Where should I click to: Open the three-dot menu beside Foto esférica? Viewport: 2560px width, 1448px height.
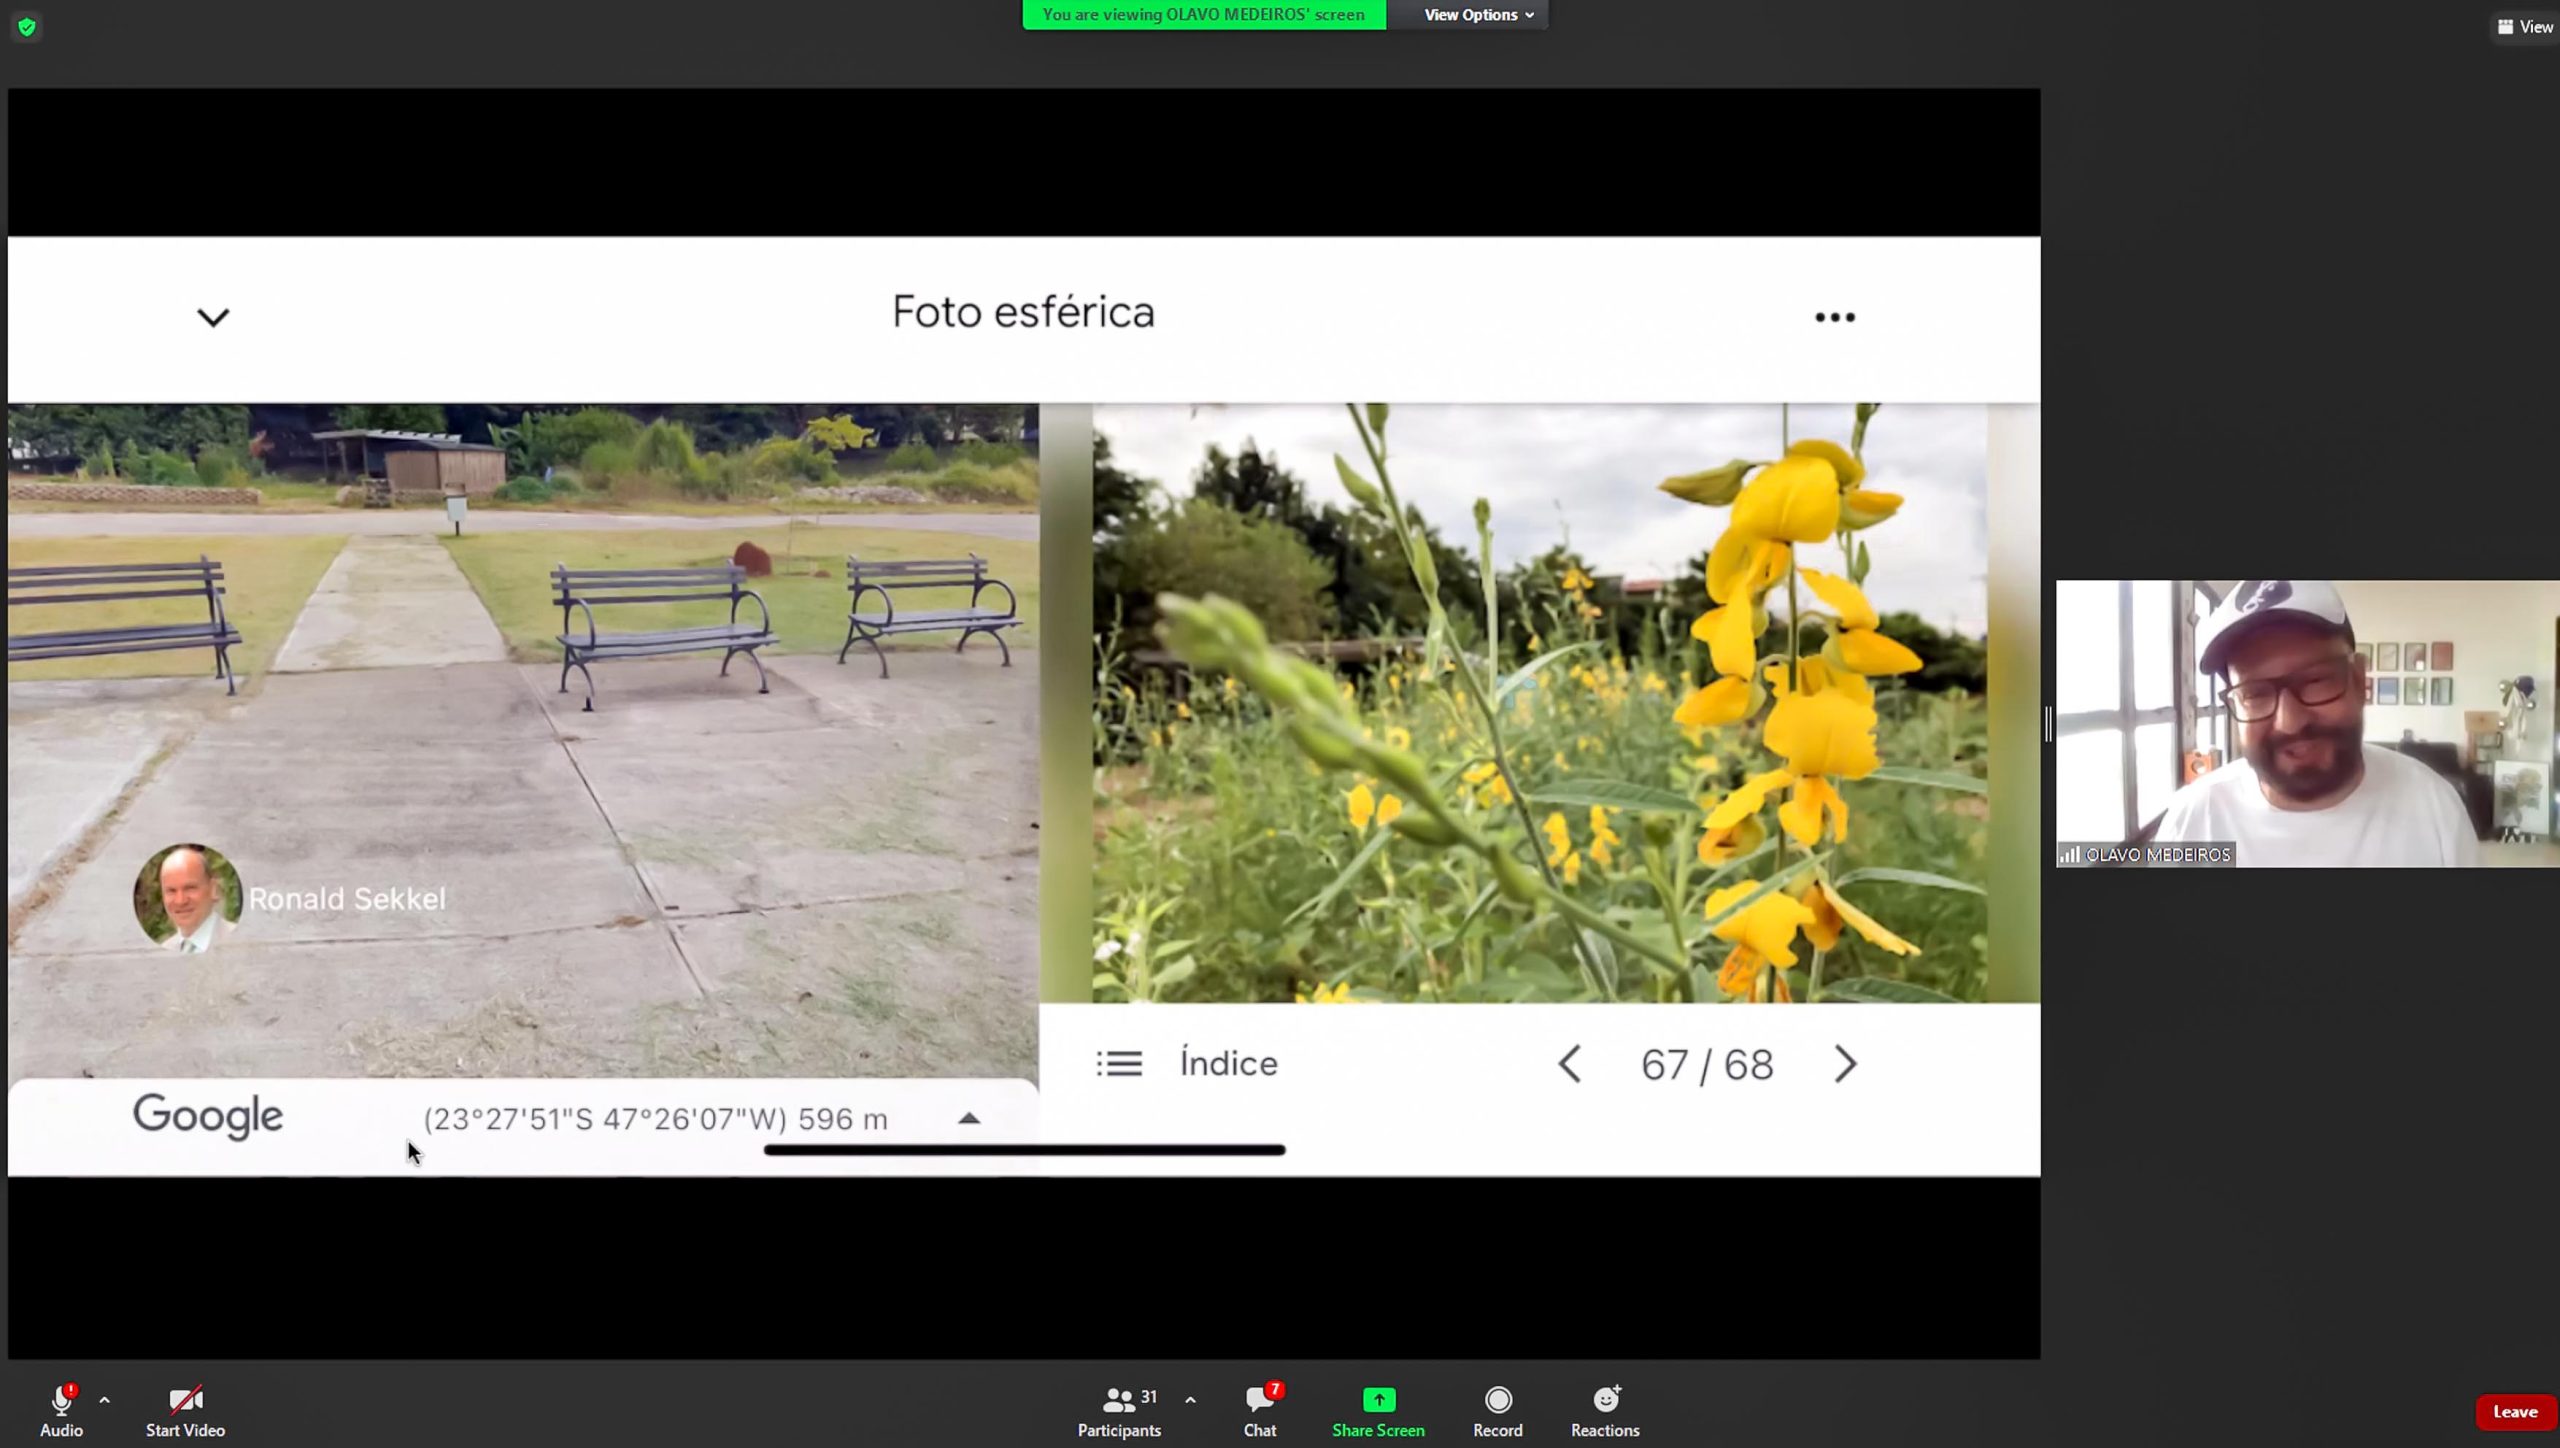click(1834, 317)
